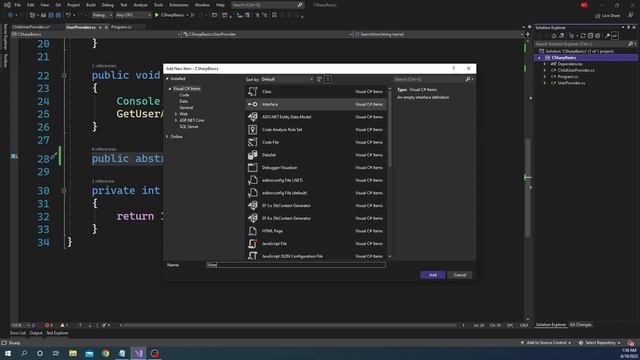
Task: Click Select Repository in status bar
Action: [600, 343]
